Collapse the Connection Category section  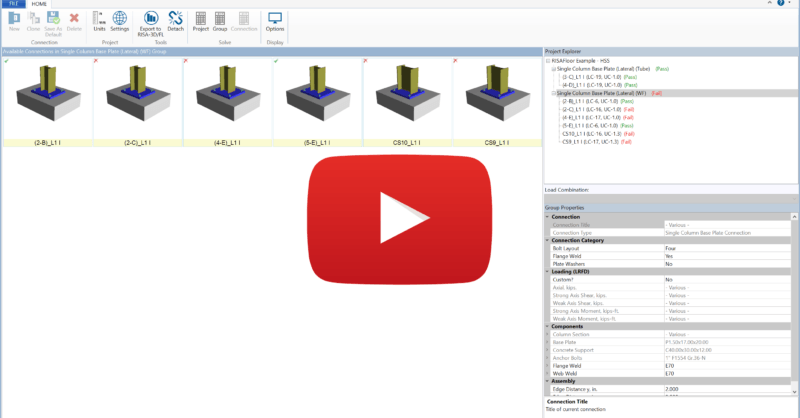547,240
